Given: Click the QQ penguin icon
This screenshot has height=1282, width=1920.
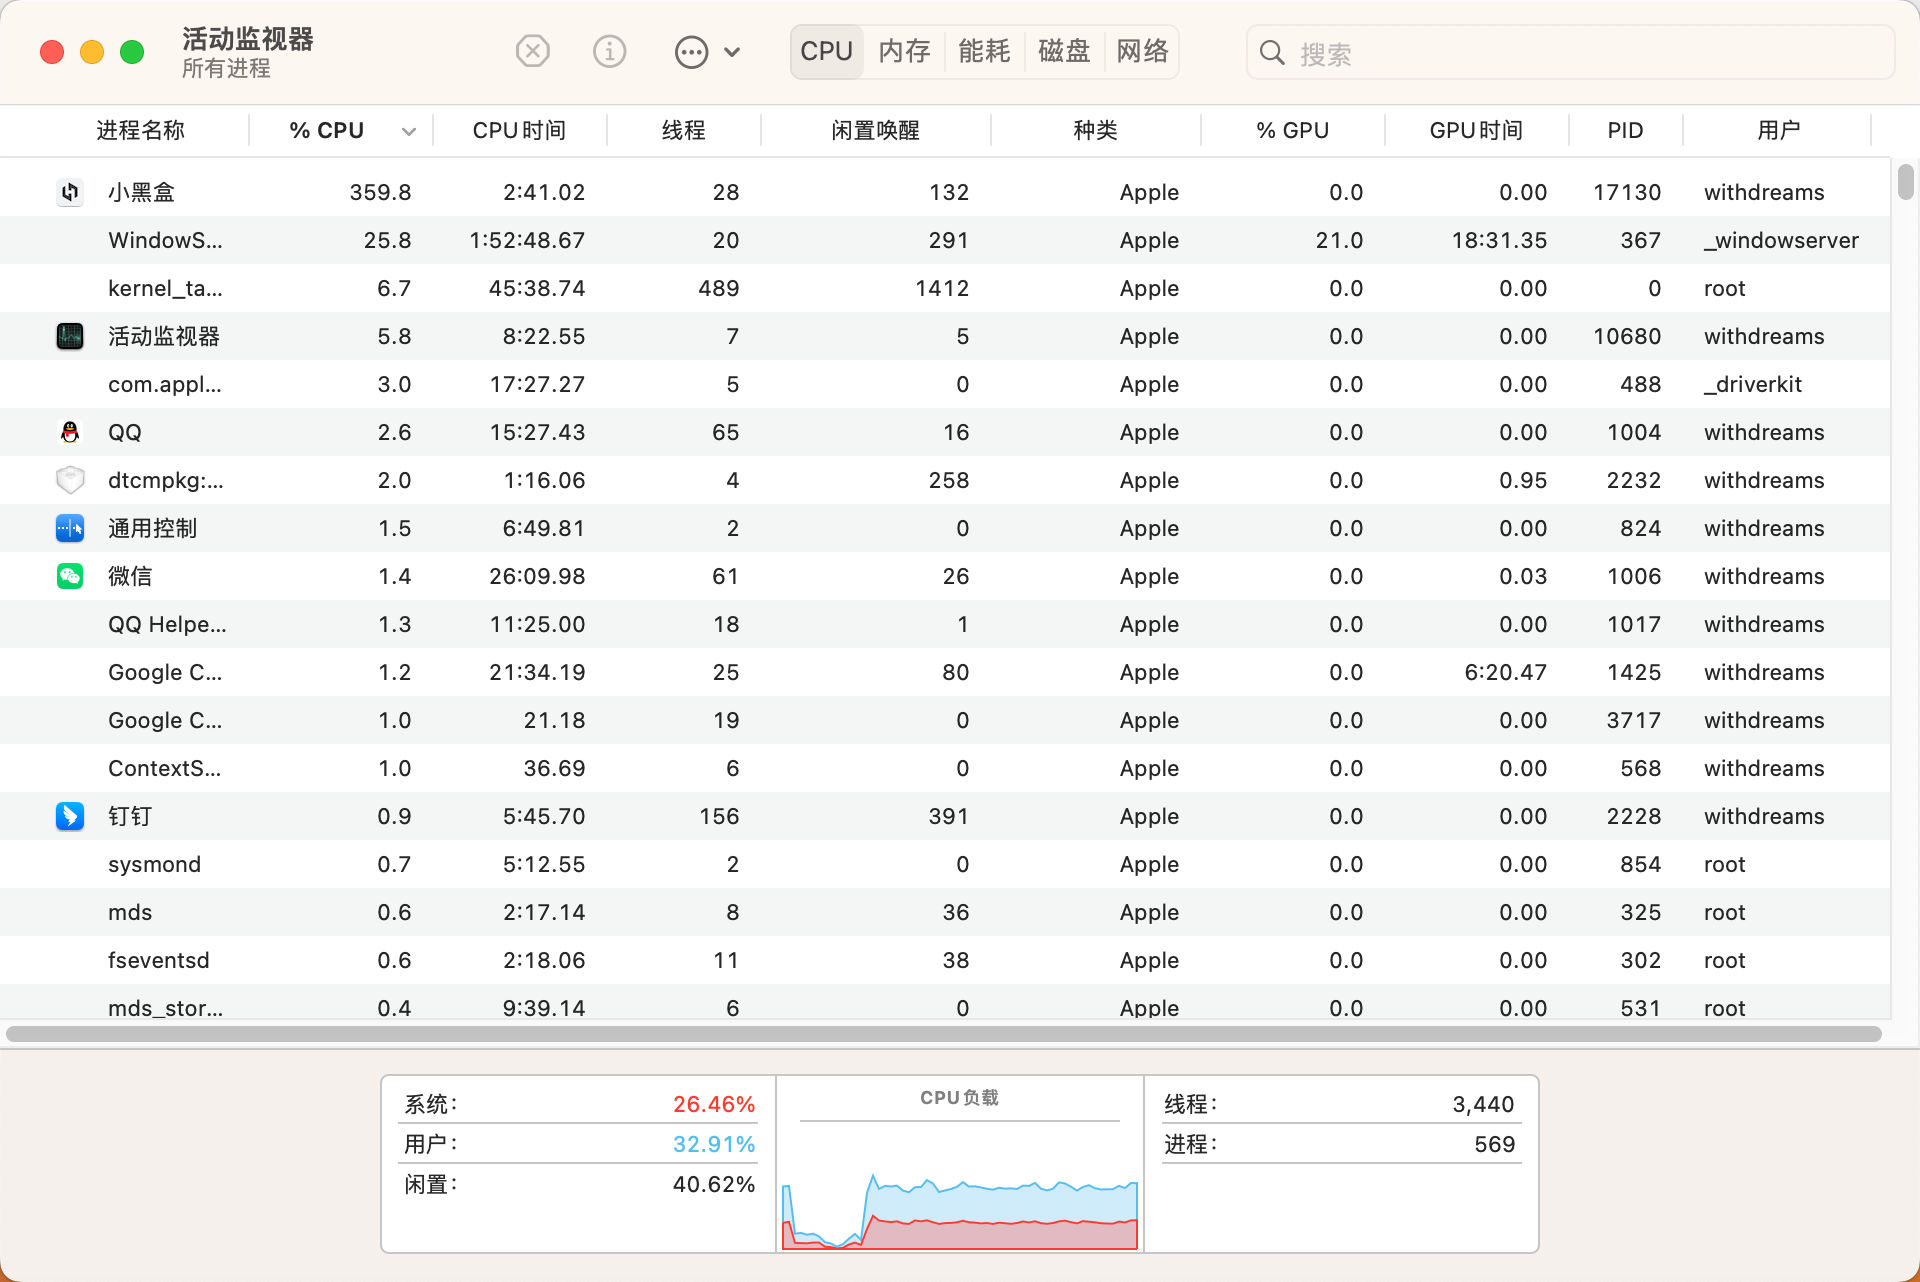Looking at the screenshot, I should (x=70, y=432).
